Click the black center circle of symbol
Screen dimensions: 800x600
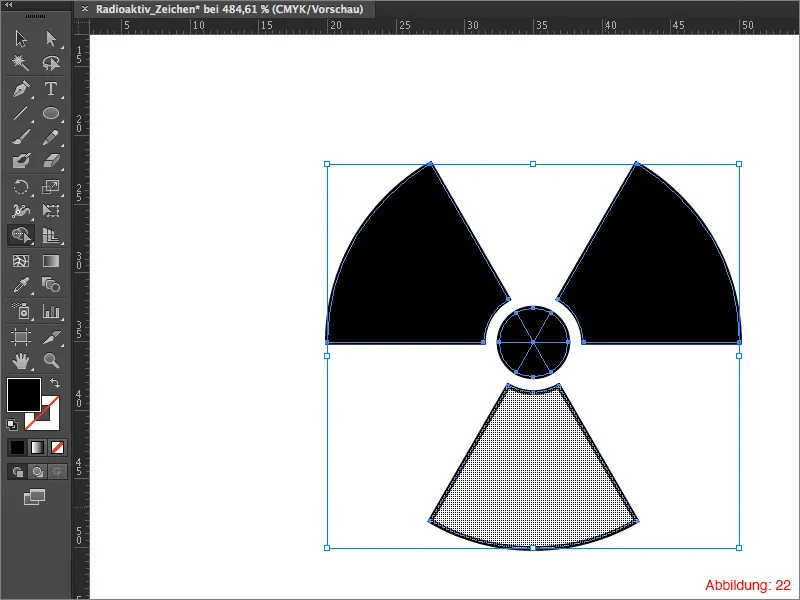tap(533, 342)
